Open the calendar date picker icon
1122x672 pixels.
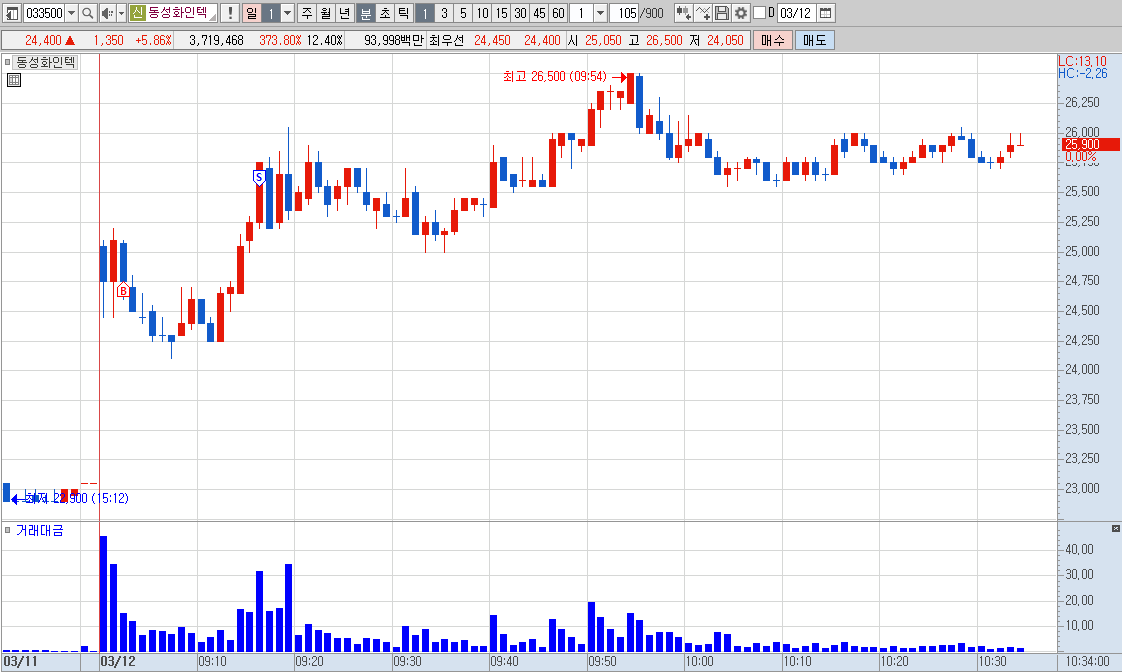click(825, 13)
